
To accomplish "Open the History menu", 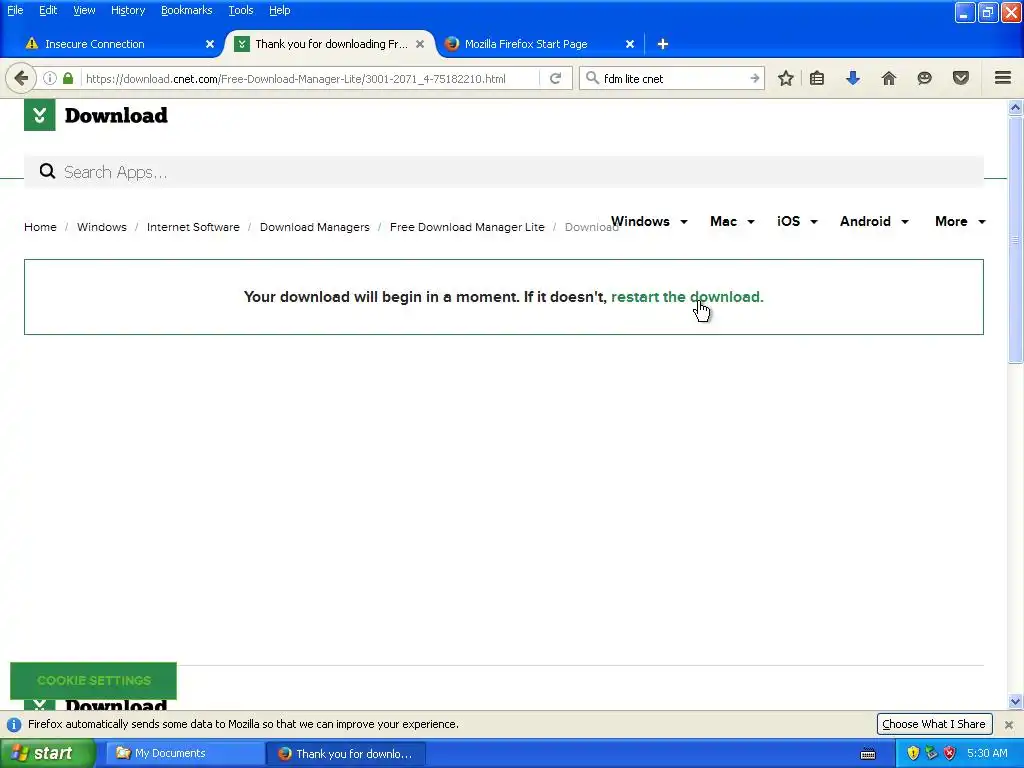I will tap(128, 10).
